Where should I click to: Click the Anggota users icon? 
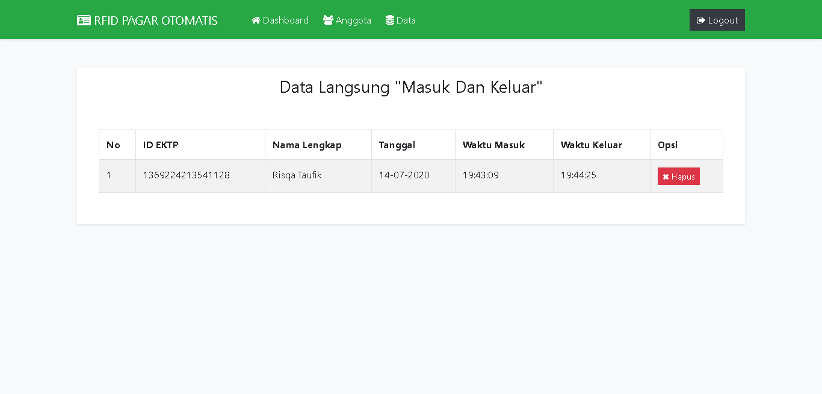pos(328,20)
